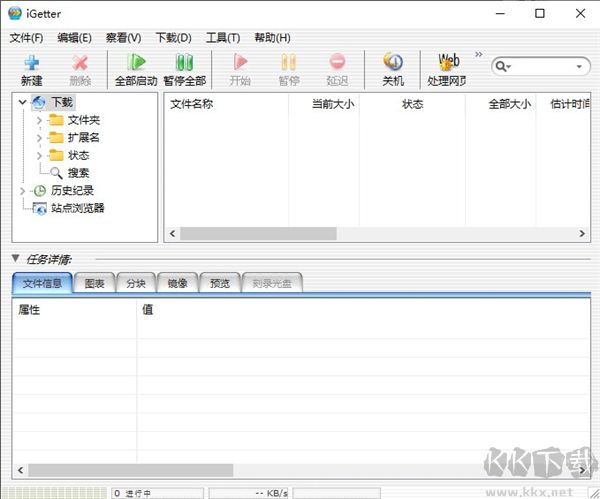
Task: Sort by 当前大小 column header
Action: [x=324, y=104]
